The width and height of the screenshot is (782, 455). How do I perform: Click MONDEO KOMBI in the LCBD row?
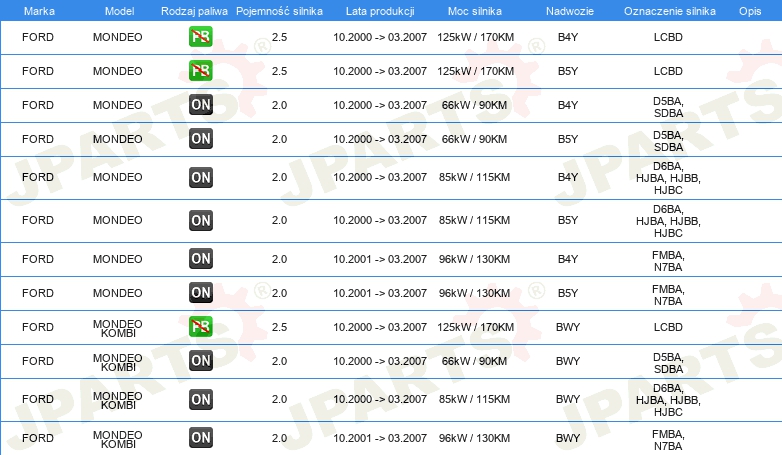[118, 328]
